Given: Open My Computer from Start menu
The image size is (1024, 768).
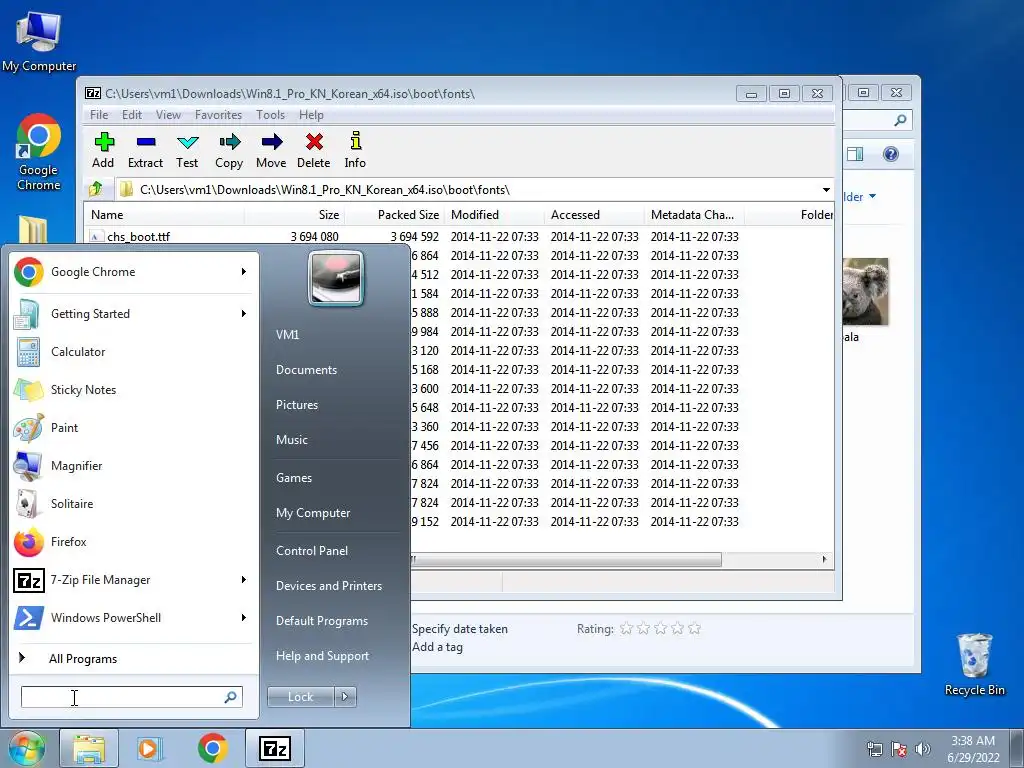Looking at the screenshot, I should (x=313, y=513).
